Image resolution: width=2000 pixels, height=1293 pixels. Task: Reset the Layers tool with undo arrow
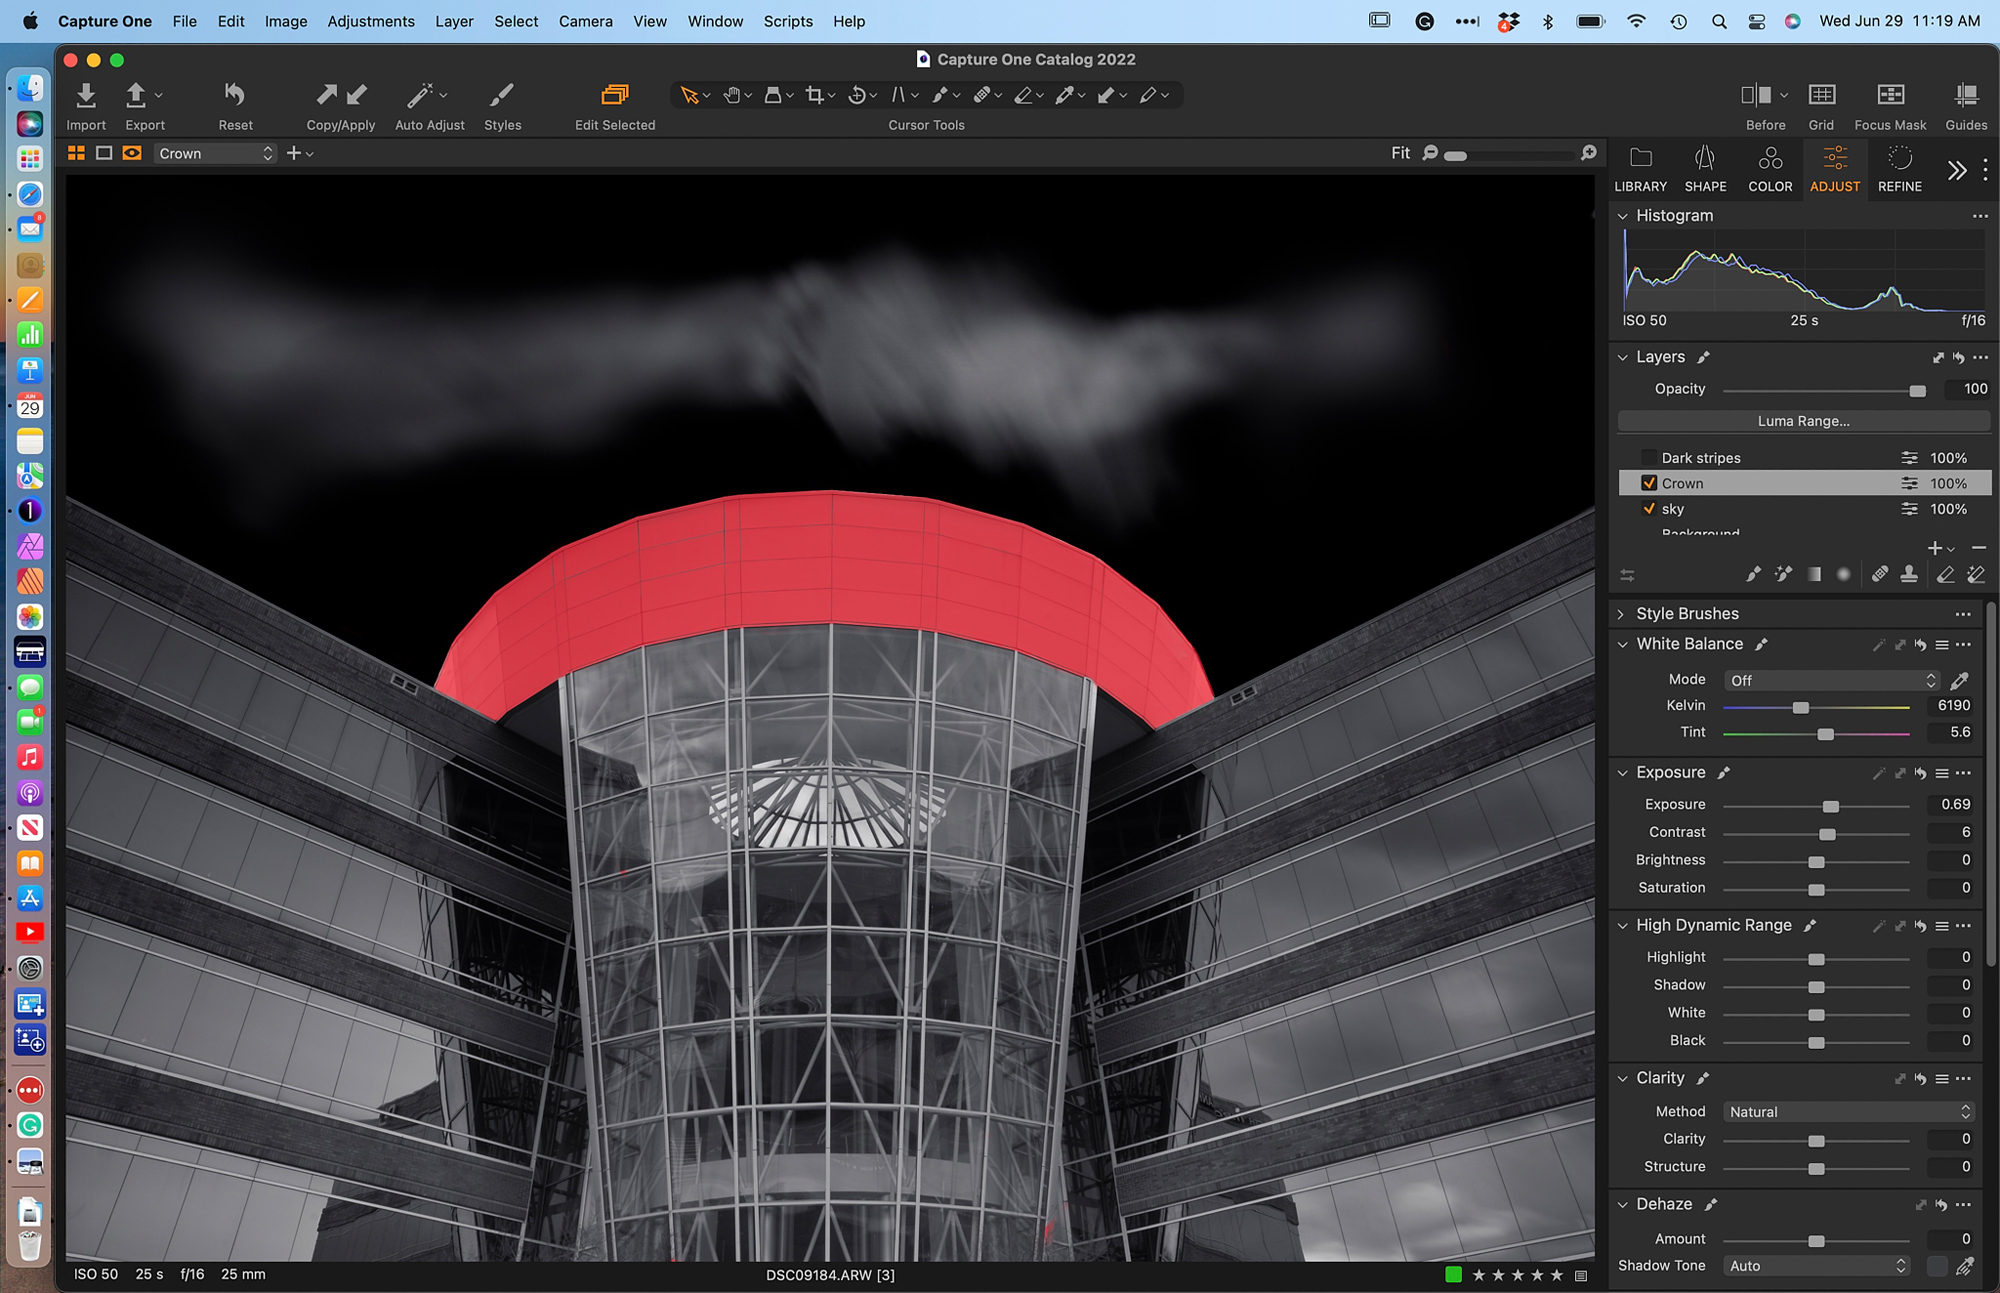1959,357
